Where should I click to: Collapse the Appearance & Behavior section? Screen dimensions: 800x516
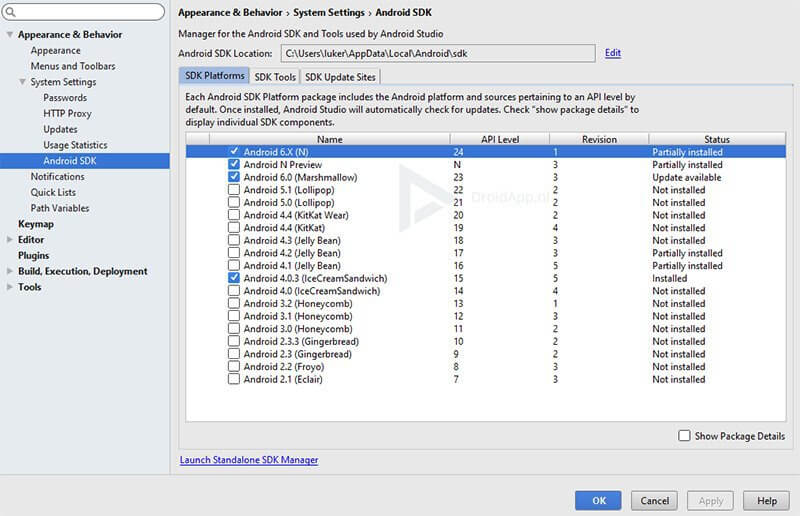9,35
